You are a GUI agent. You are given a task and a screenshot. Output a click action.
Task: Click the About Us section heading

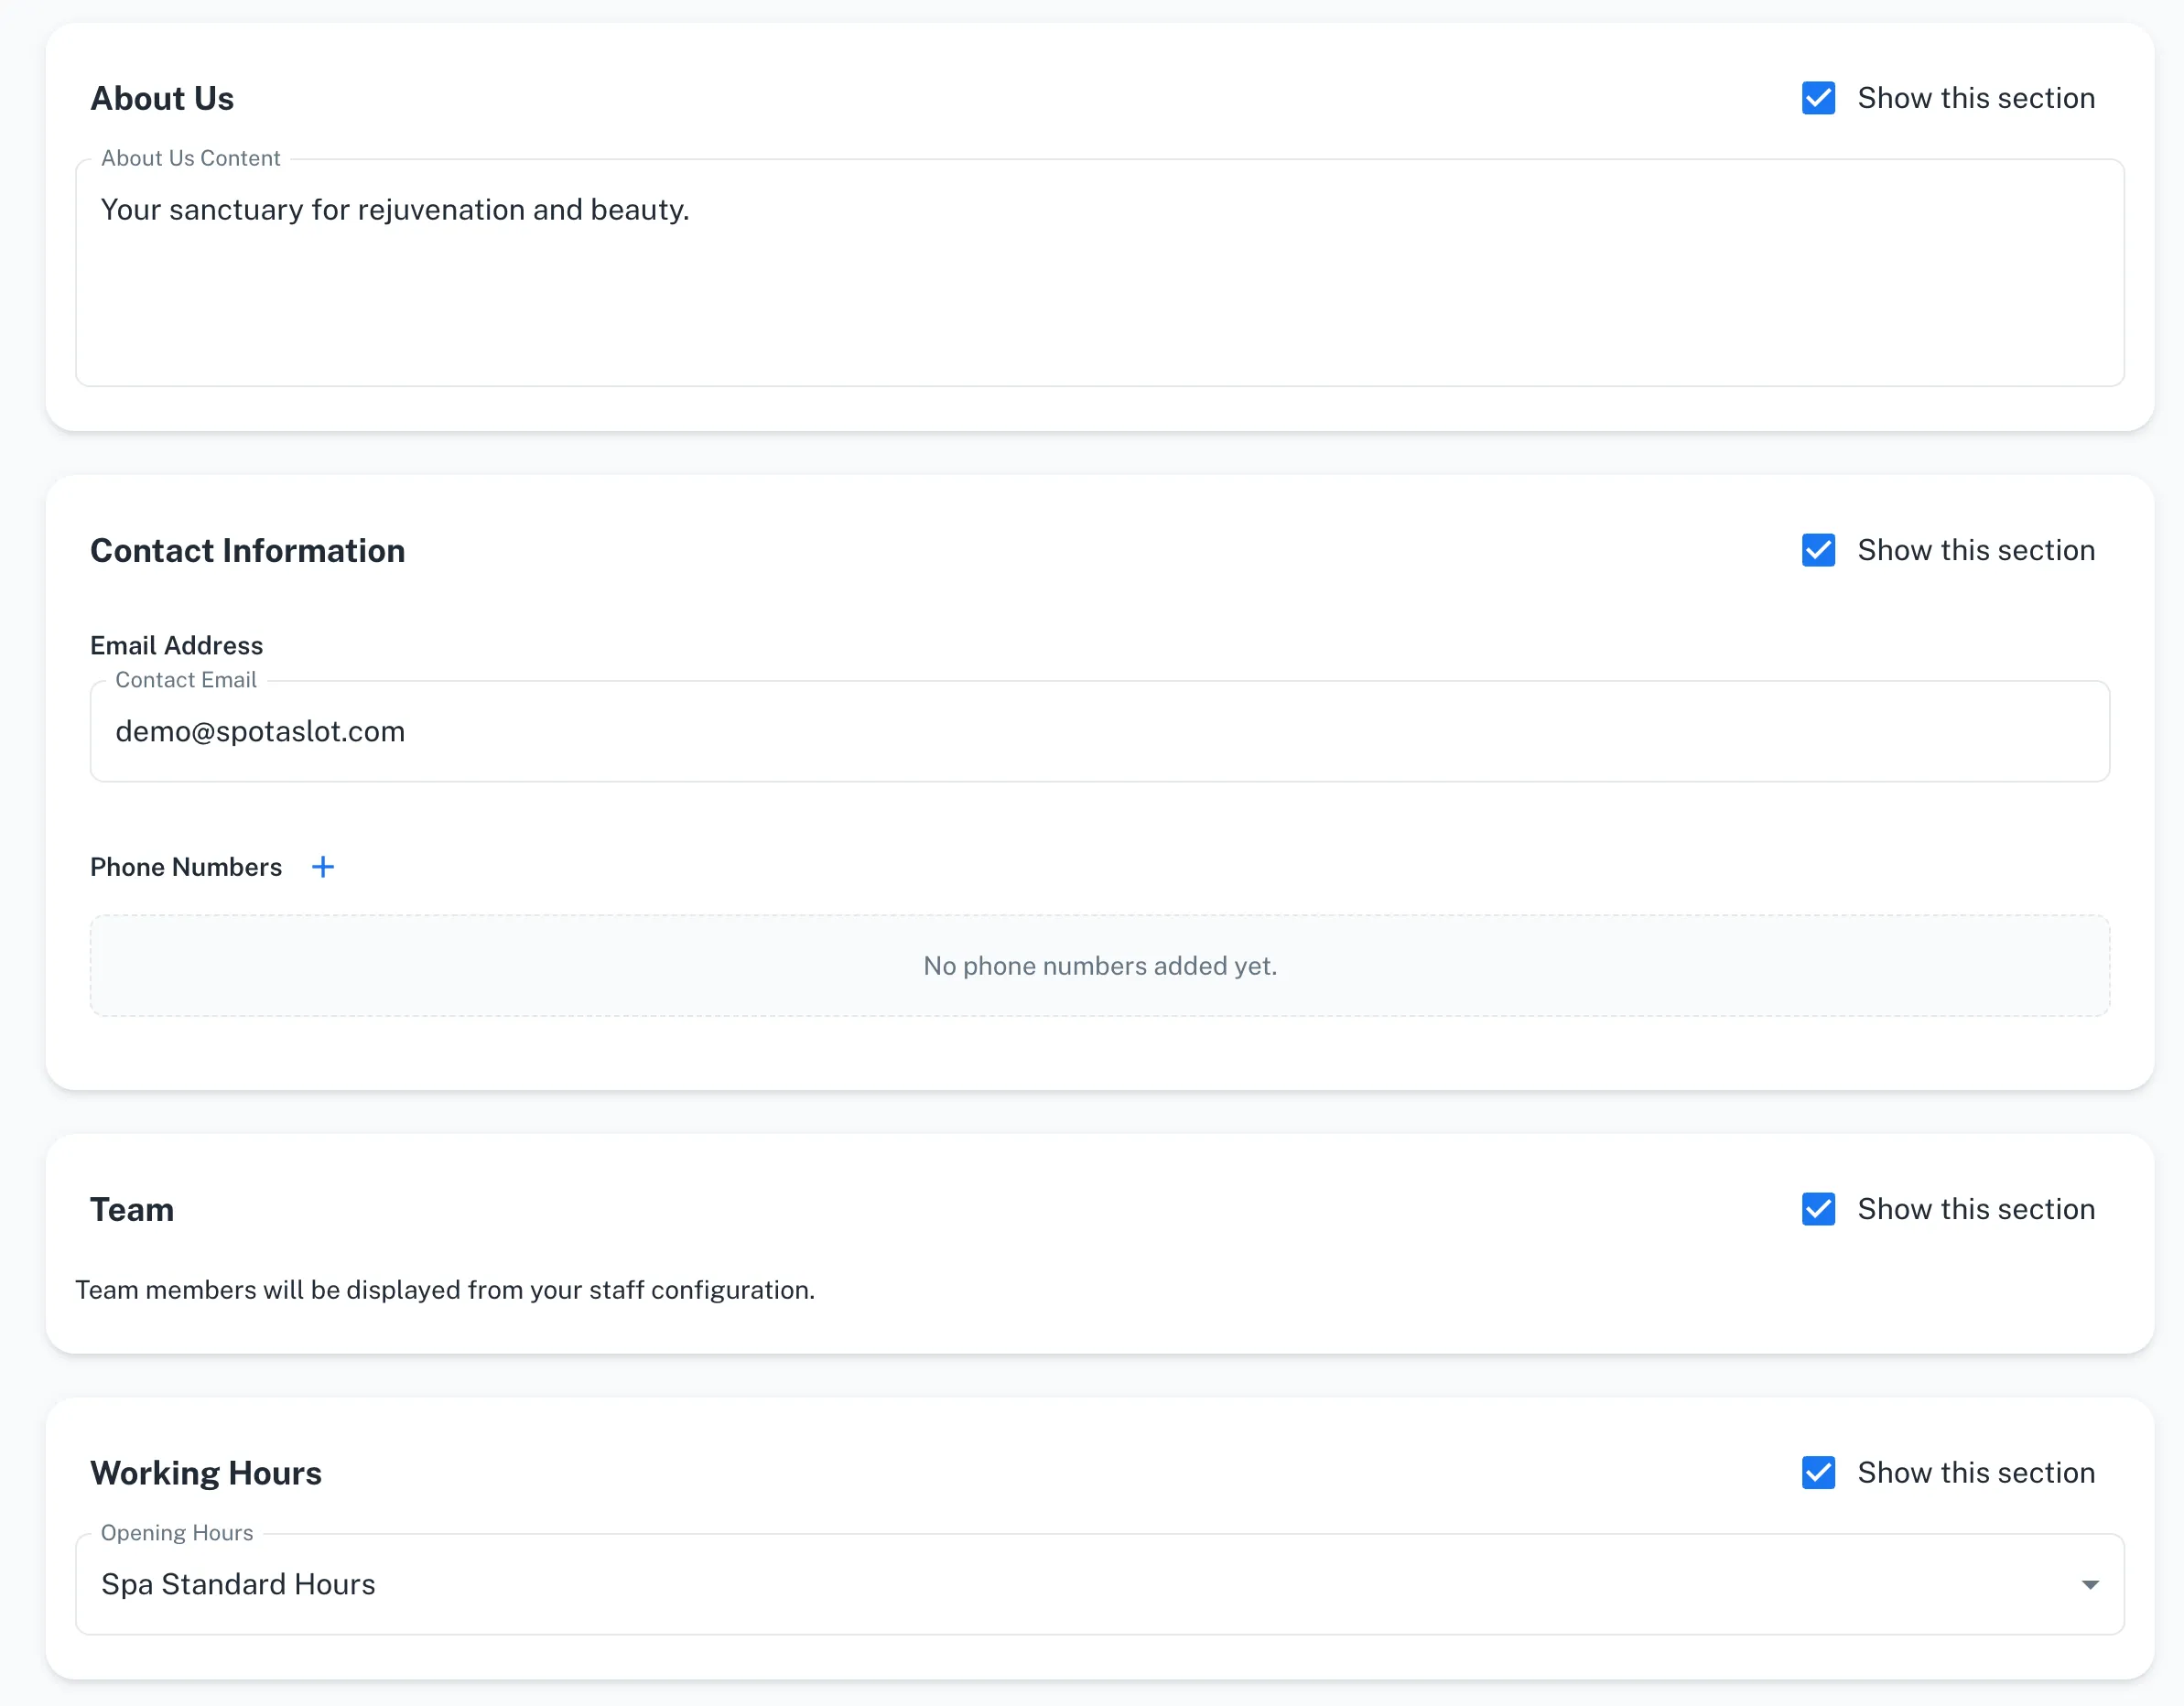(163, 97)
